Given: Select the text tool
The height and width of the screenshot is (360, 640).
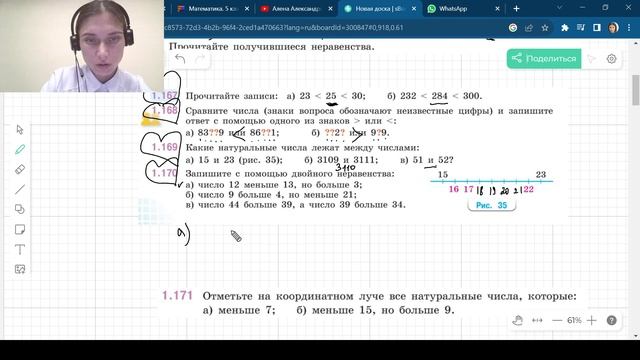Looking at the screenshot, I should point(20,249).
